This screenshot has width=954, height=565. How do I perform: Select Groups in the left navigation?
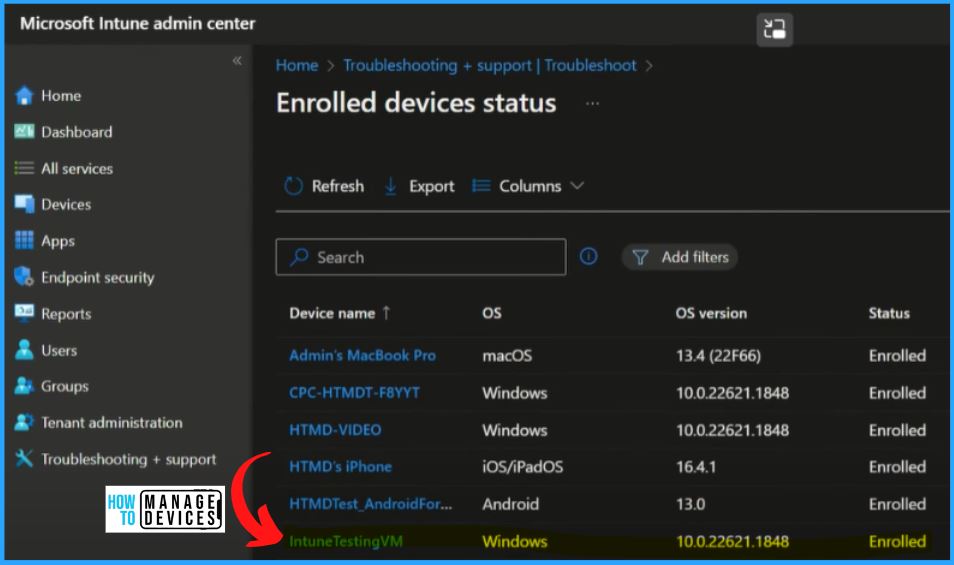click(x=64, y=386)
